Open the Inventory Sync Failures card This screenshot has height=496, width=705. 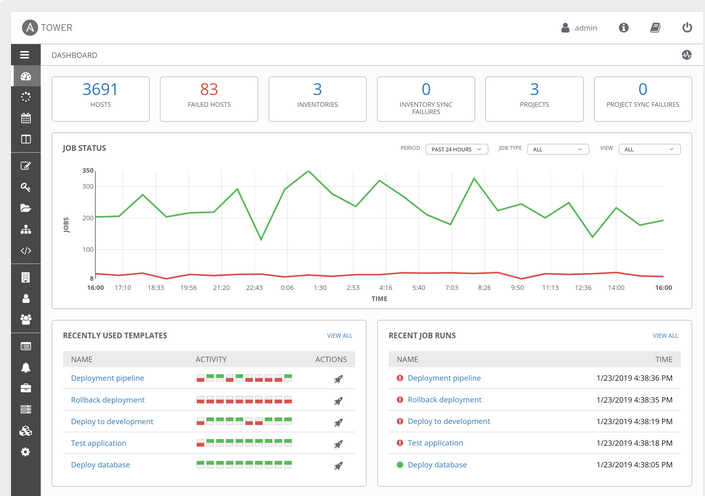[x=426, y=99]
